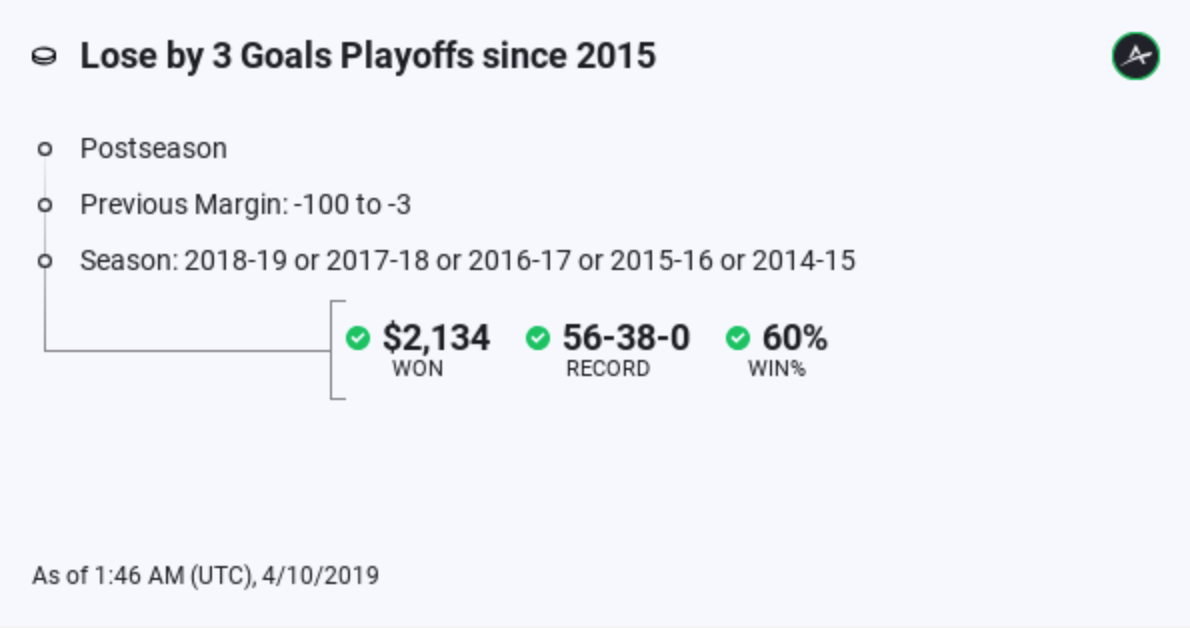This screenshot has width=1190, height=628.
Task: Open the Action Network logo badge
Action: [1135, 55]
